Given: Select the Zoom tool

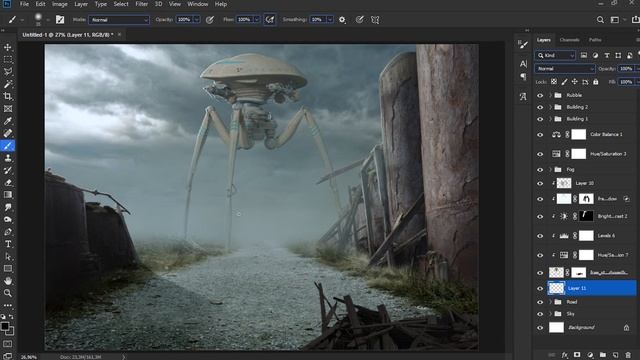Looking at the screenshot, I should (8, 293).
